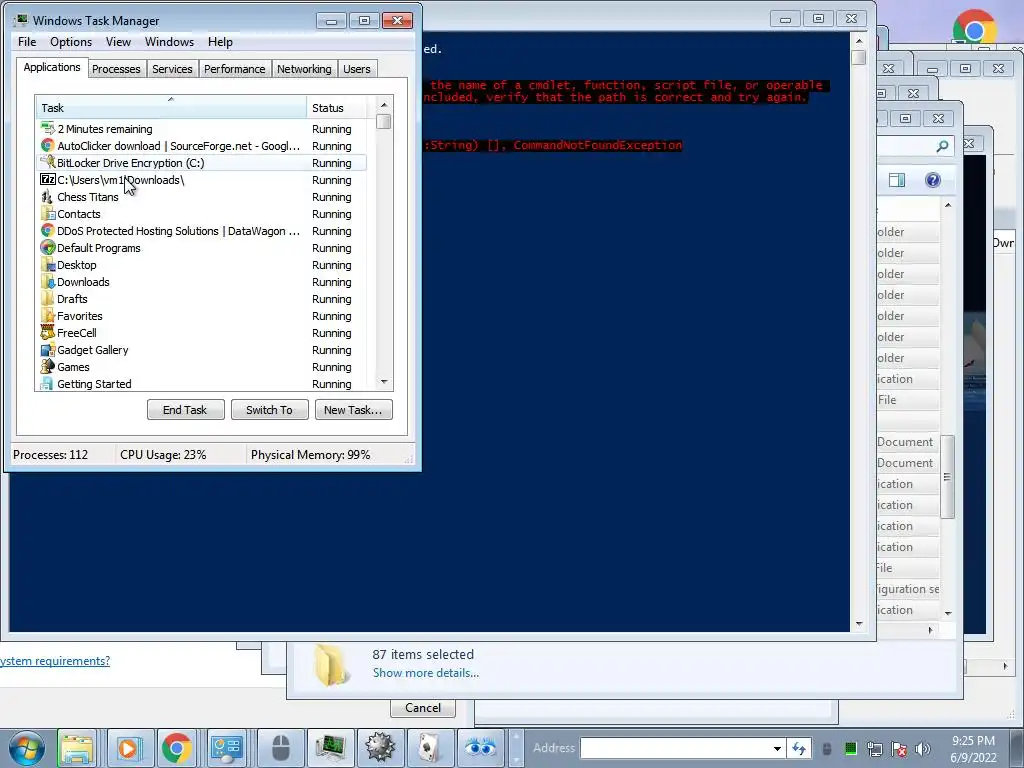Switch to the Services tab
The height and width of the screenshot is (768, 1024).
[x=172, y=69]
